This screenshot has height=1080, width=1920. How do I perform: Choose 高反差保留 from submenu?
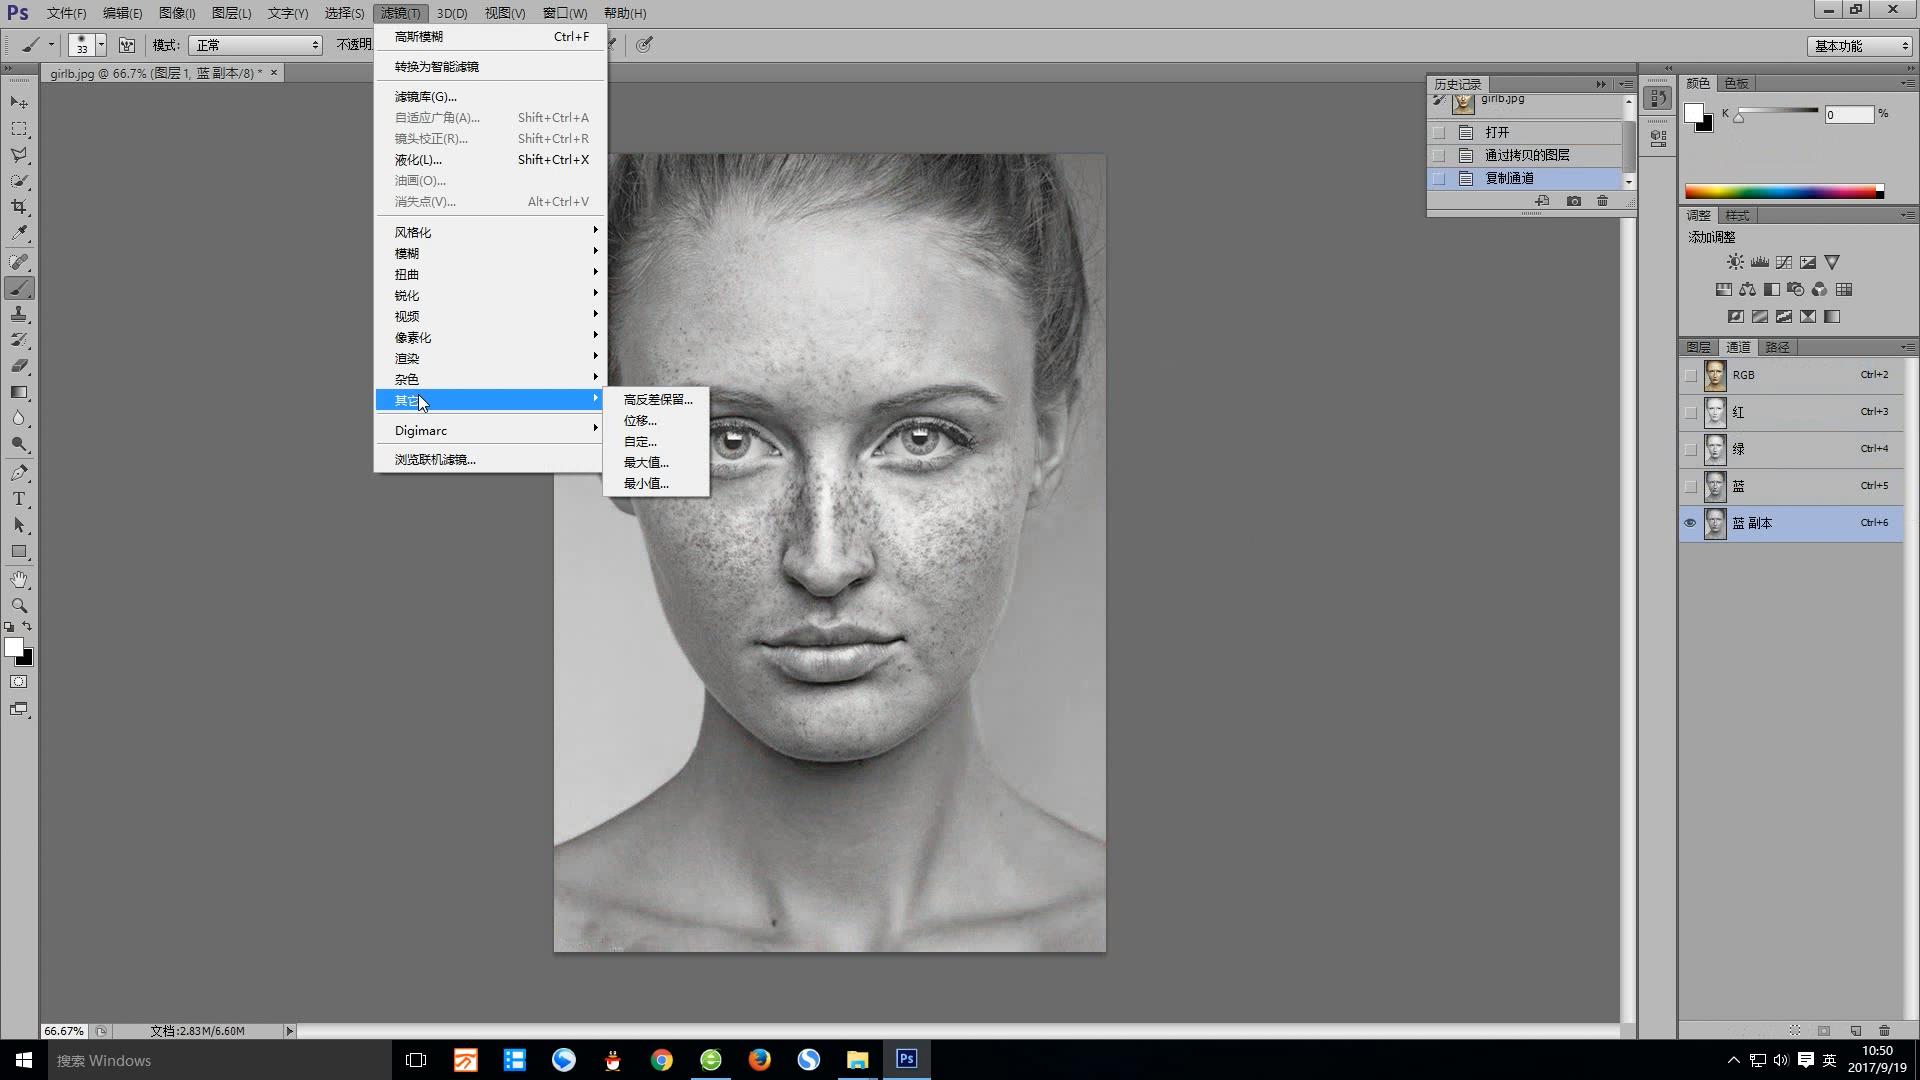[x=656, y=399]
